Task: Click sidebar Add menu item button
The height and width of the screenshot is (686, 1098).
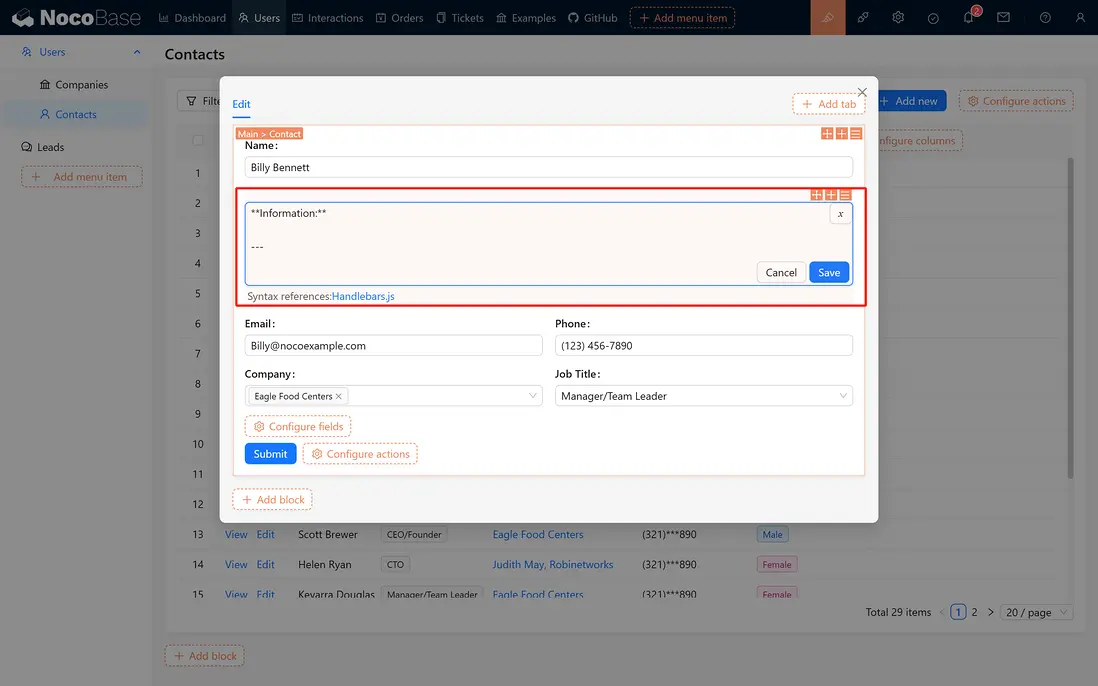Action: (82, 176)
